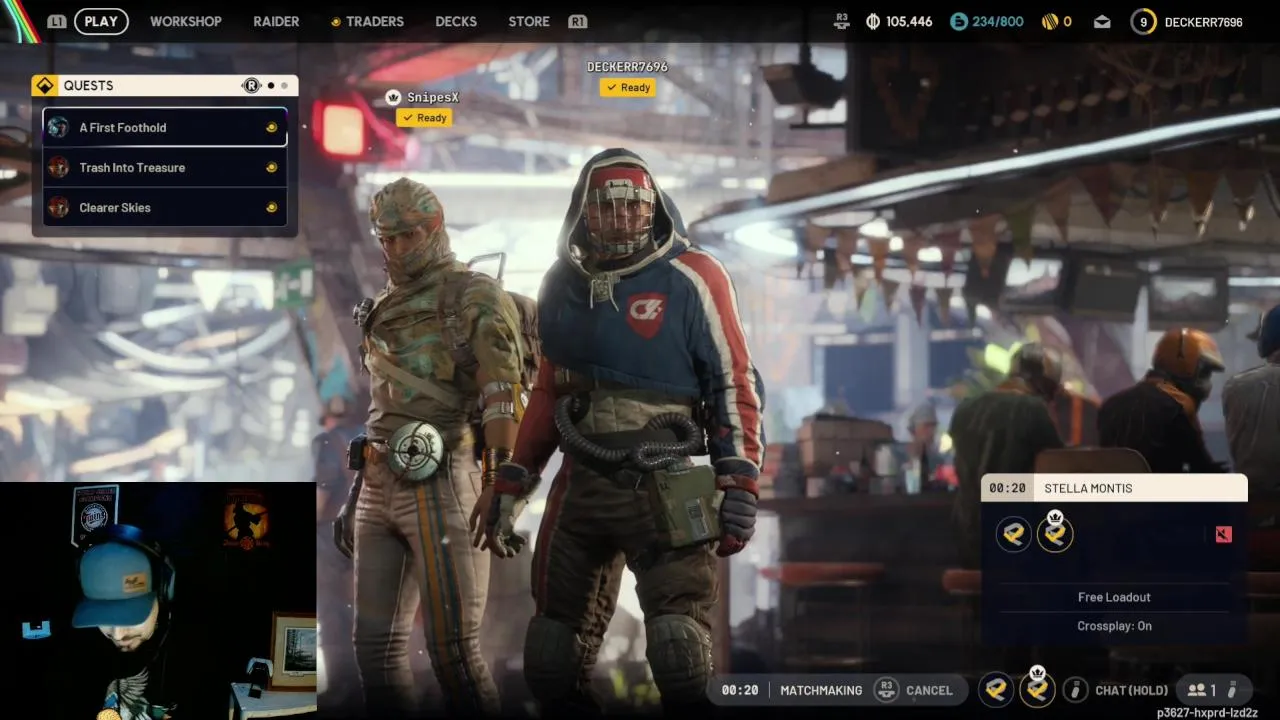This screenshot has width=1280, height=720.
Task: Click the yellow marker on A First Foothold
Action: (271, 127)
